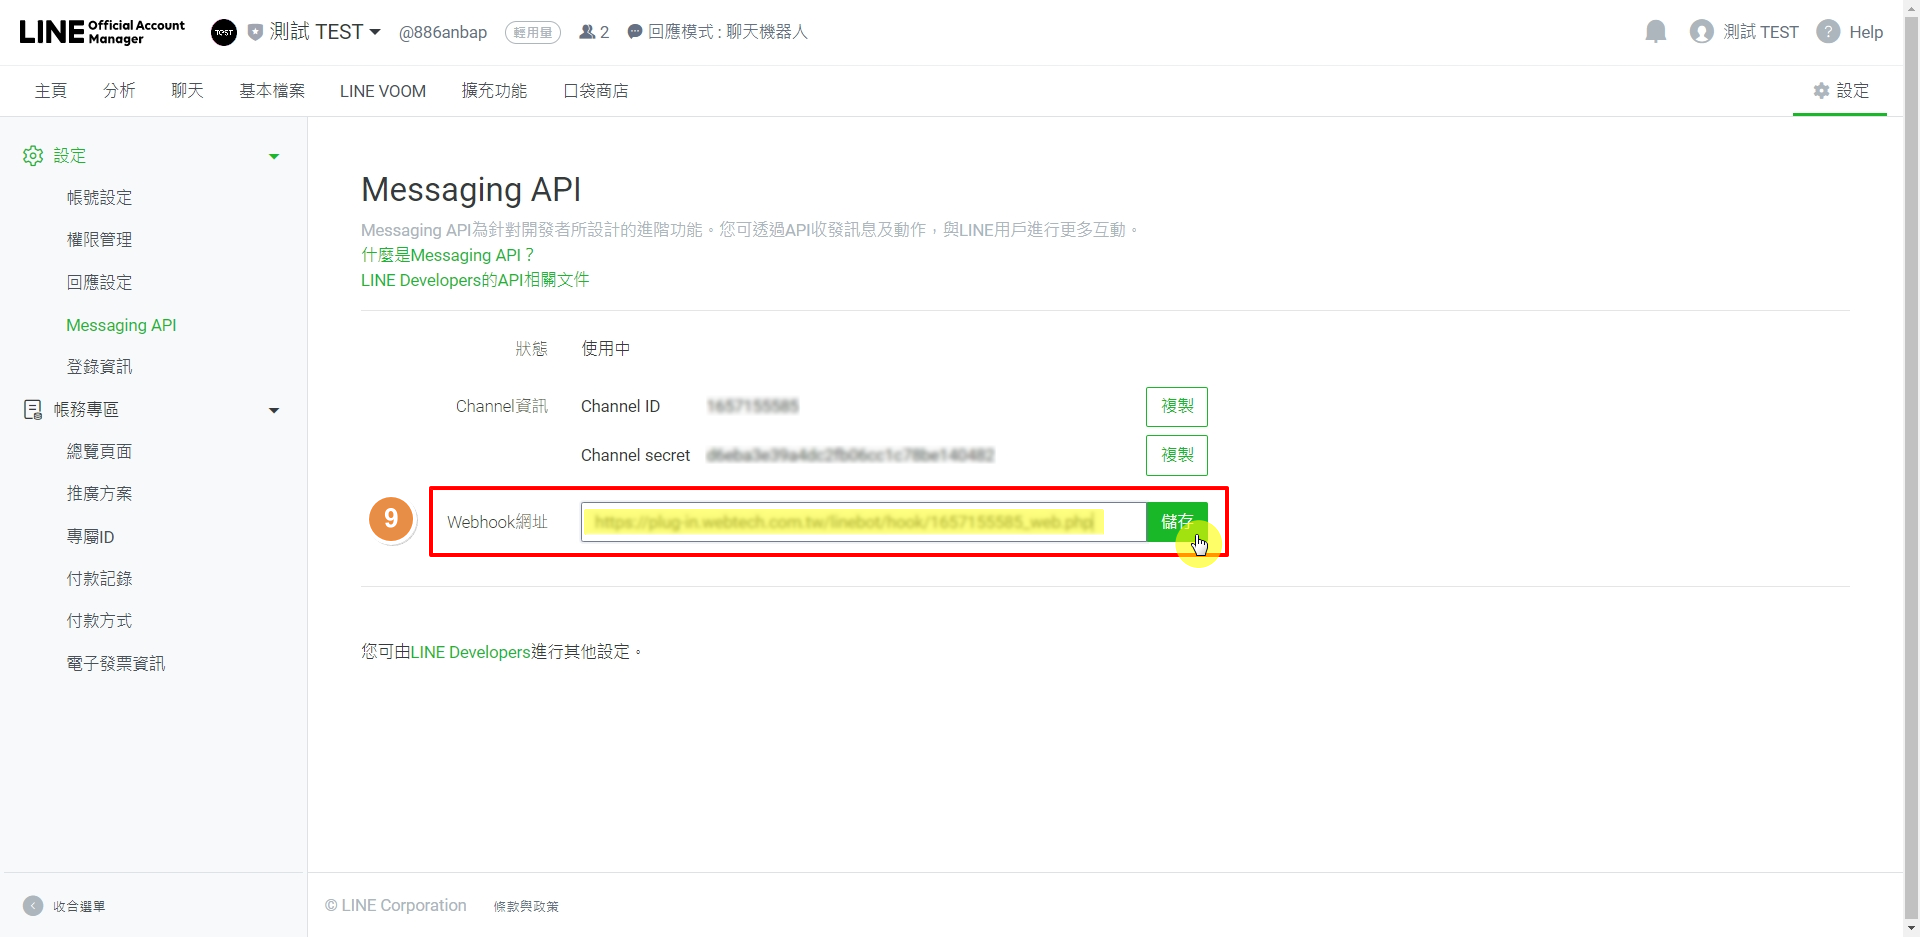Collapse the 帳務專區 sidebar section
The width and height of the screenshot is (1920, 937).
274,410
